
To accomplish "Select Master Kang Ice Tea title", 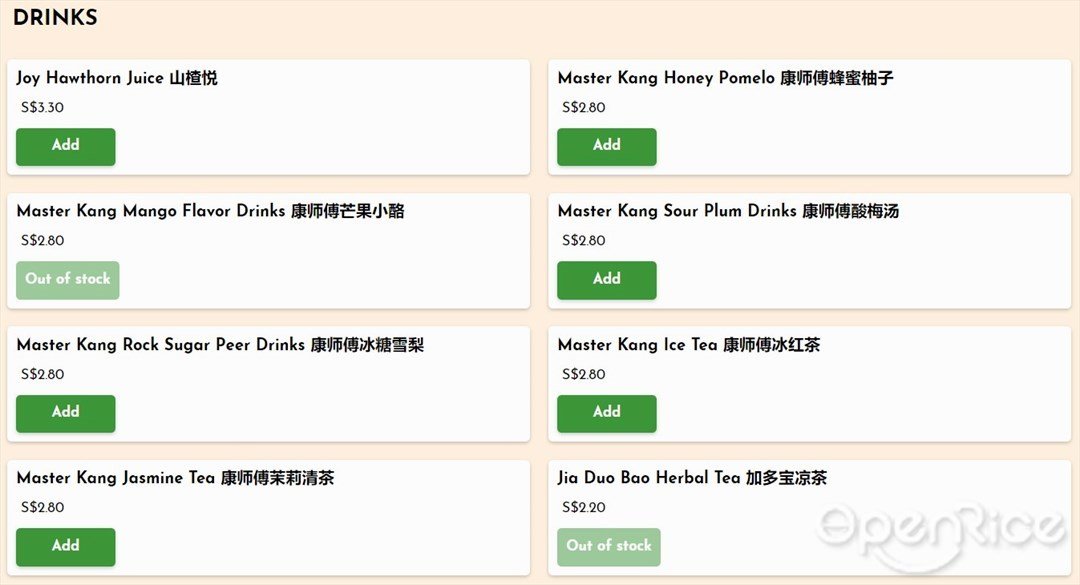I will click(689, 345).
